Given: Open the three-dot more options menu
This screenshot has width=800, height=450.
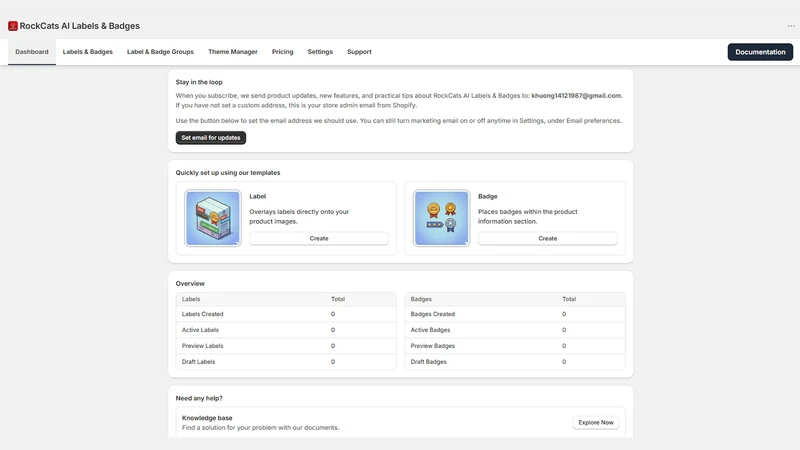Looking at the screenshot, I should coord(791,26).
